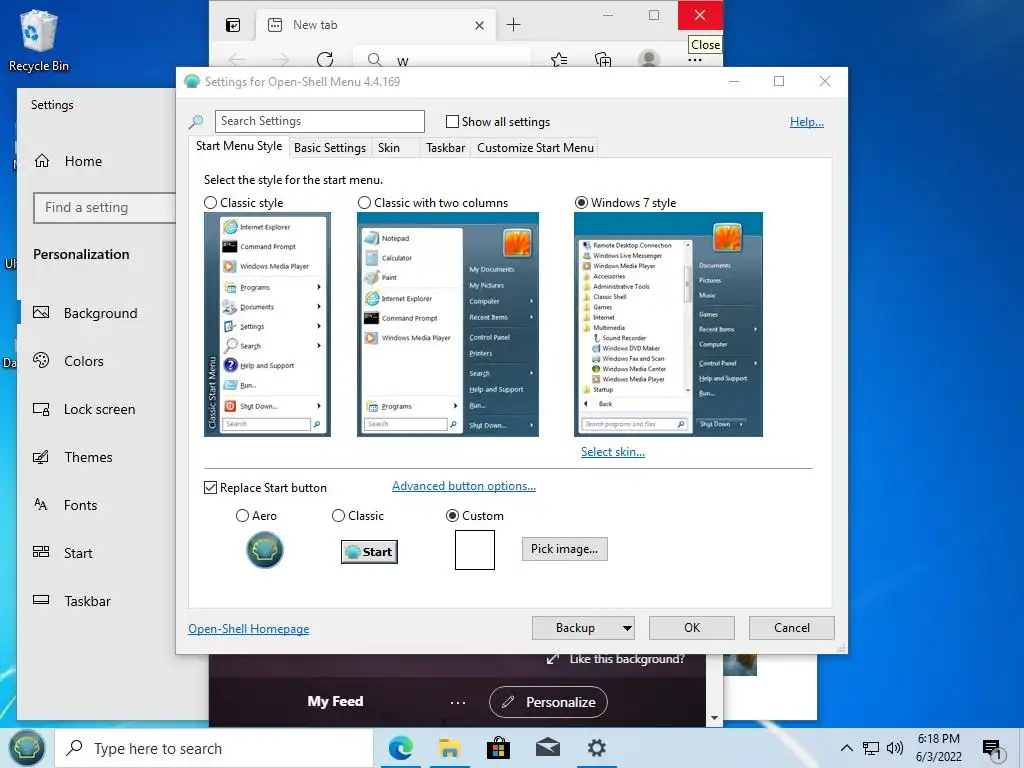Image resolution: width=1024 pixels, height=768 pixels.
Task: Select Aero start button option
Action: click(x=242, y=516)
